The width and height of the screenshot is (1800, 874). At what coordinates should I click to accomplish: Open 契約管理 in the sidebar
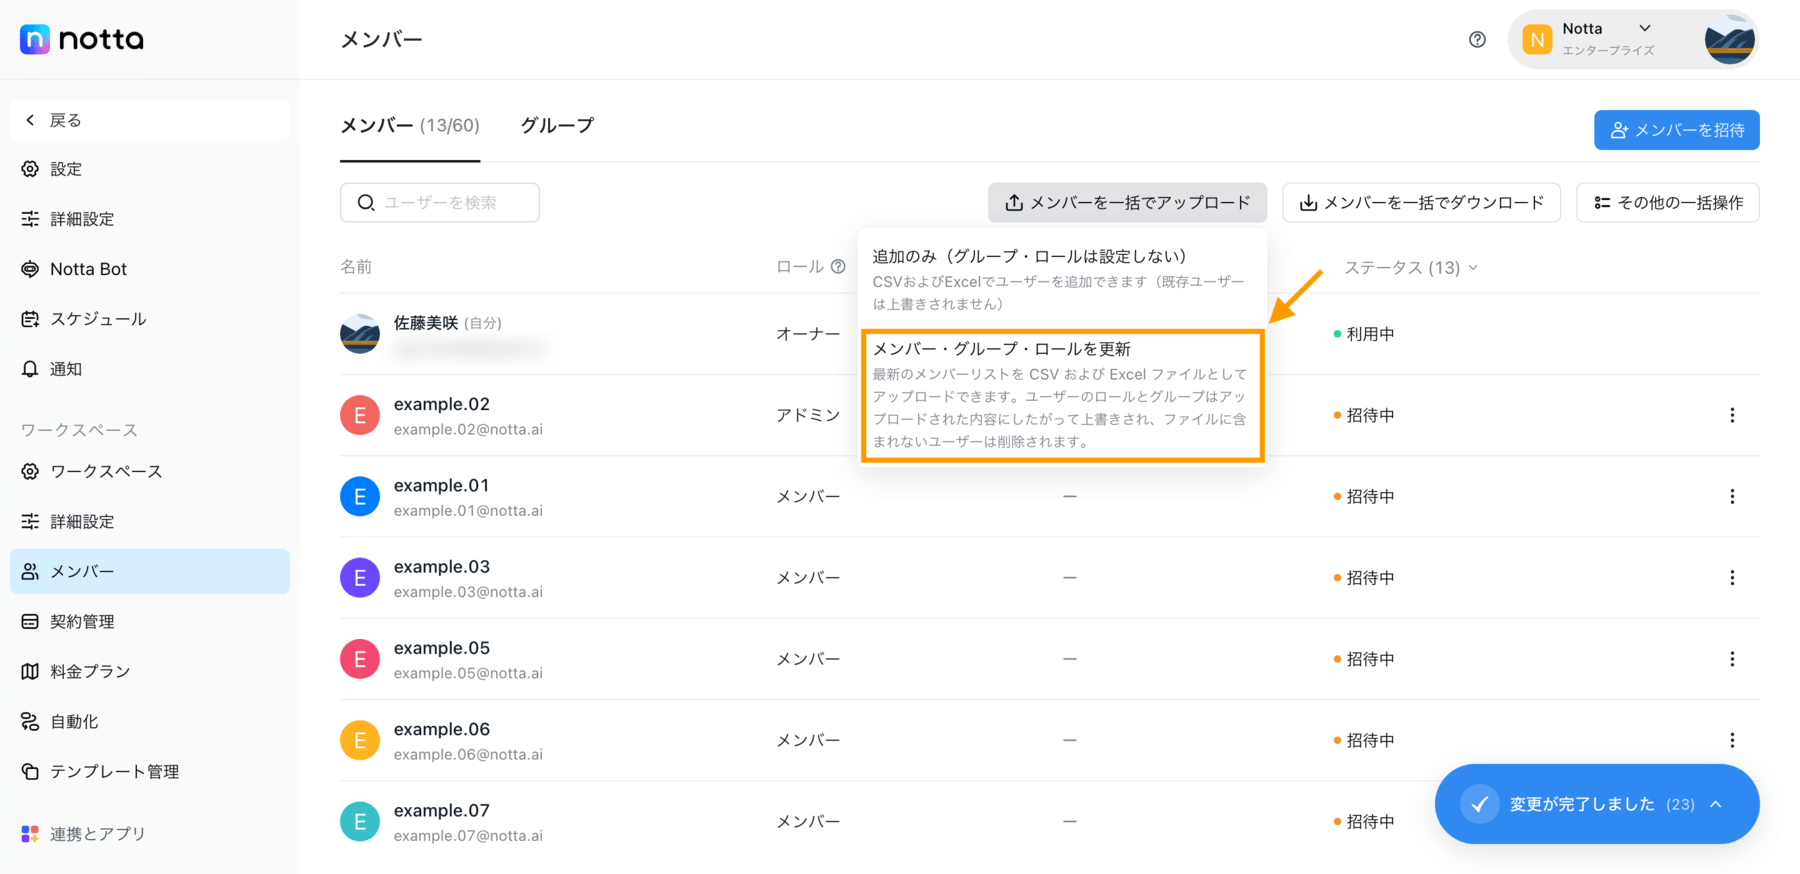pyautogui.click(x=150, y=621)
